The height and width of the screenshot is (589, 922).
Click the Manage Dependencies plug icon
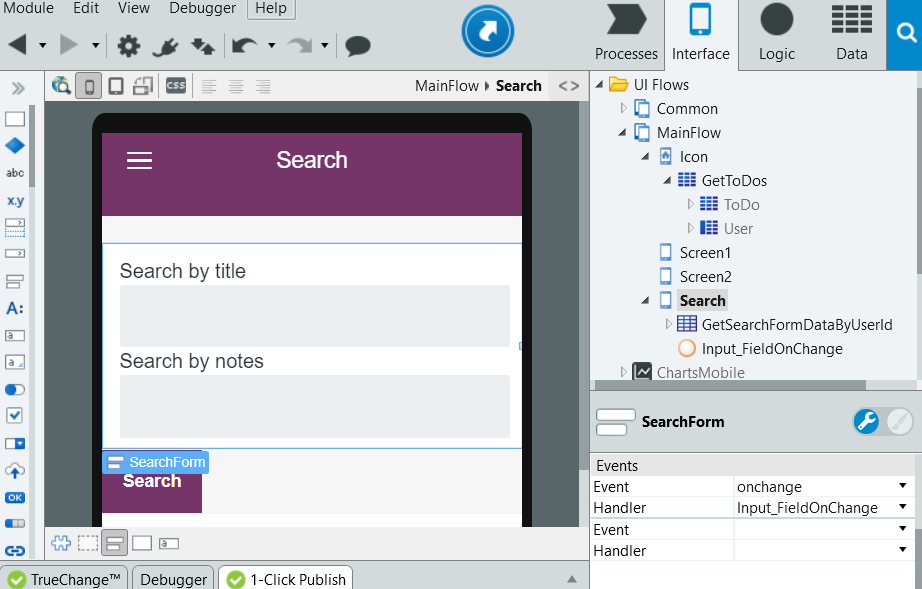click(x=166, y=46)
